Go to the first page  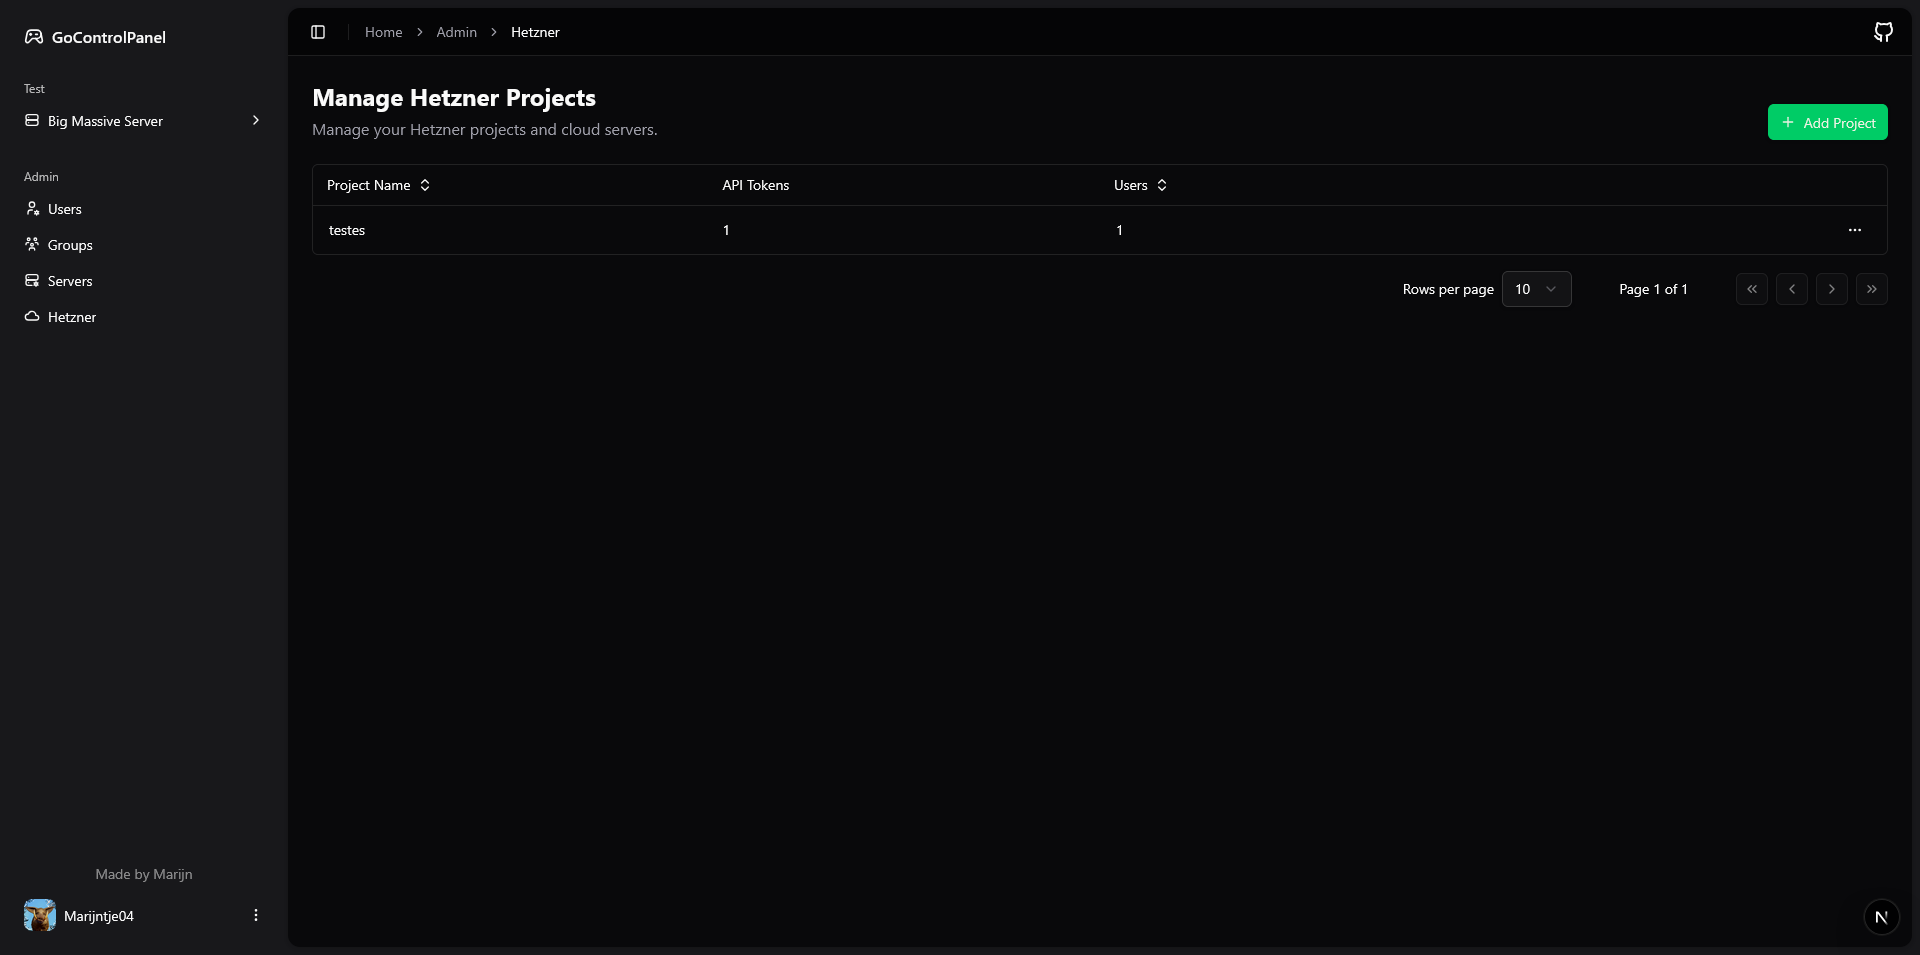pos(1752,289)
